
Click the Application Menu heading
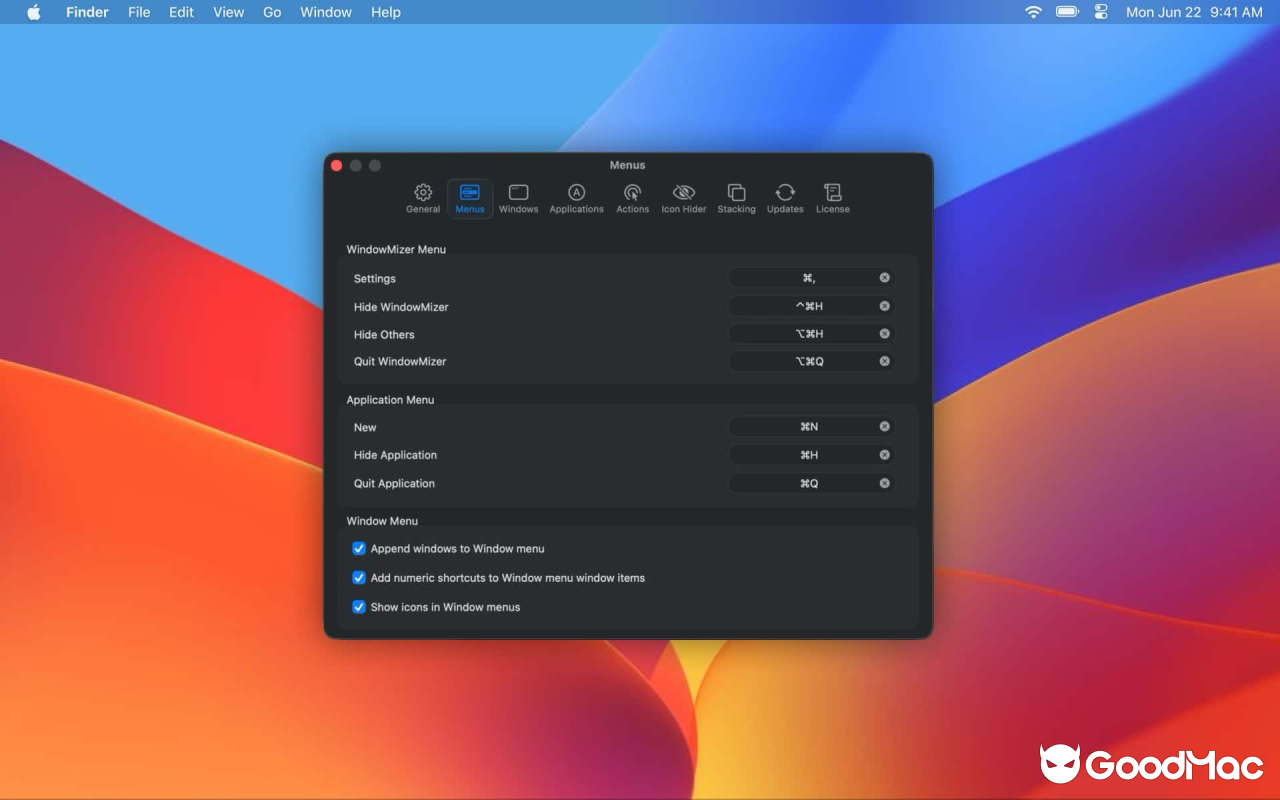(390, 399)
